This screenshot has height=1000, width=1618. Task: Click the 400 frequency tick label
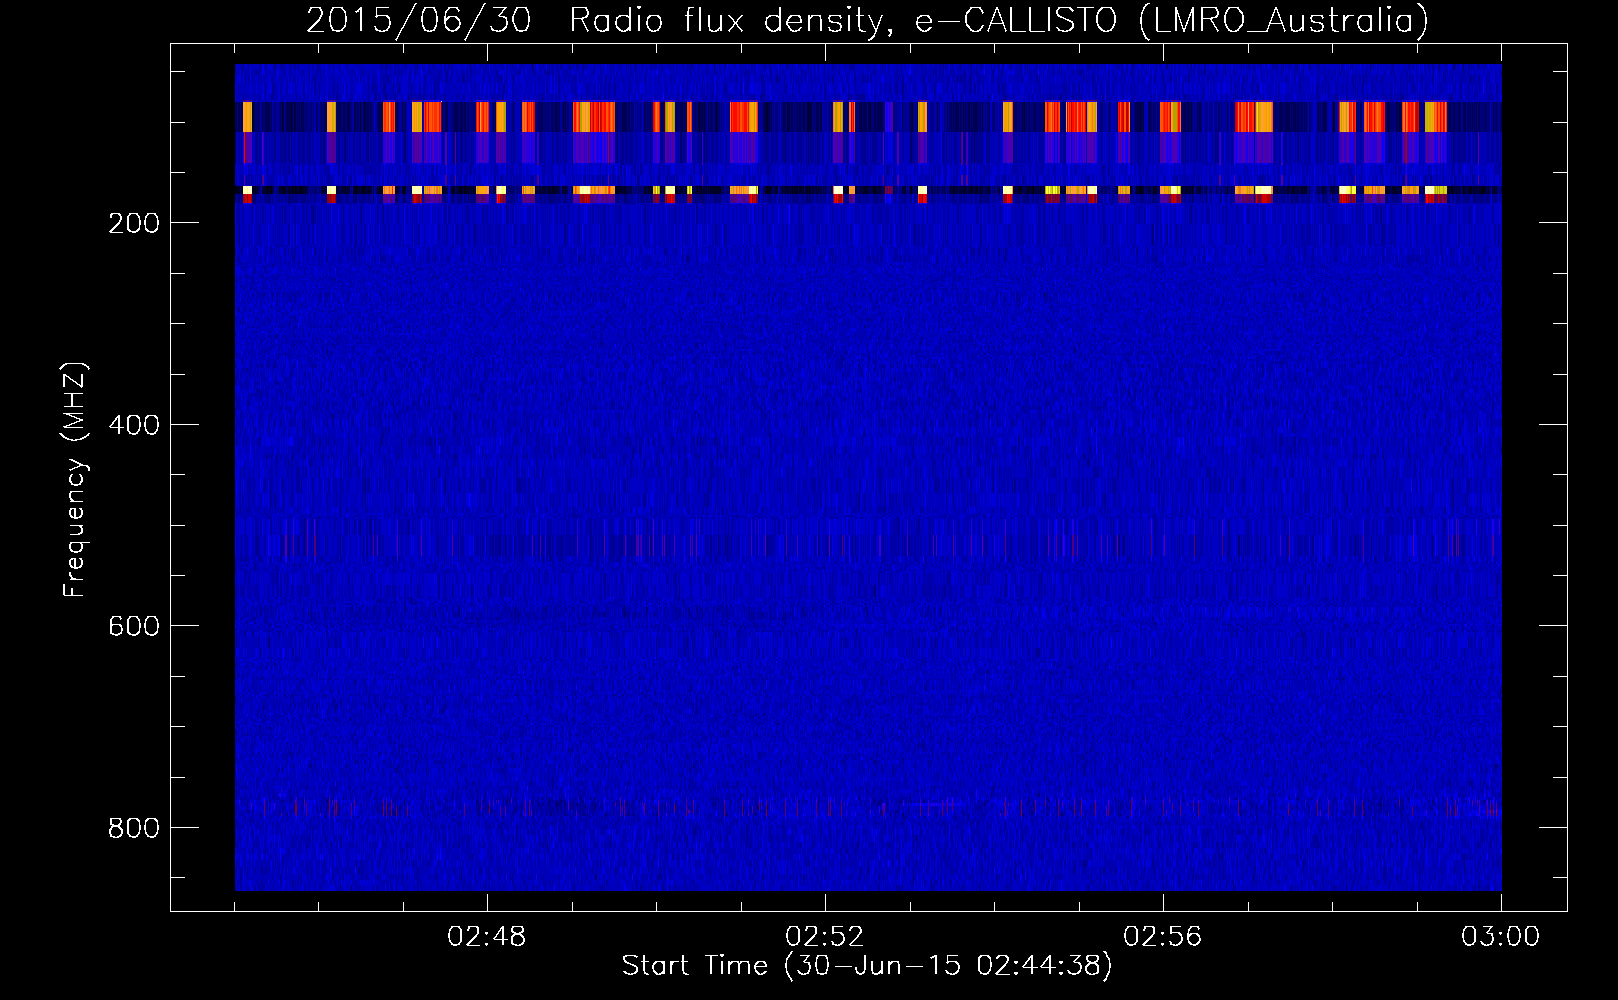[134, 425]
